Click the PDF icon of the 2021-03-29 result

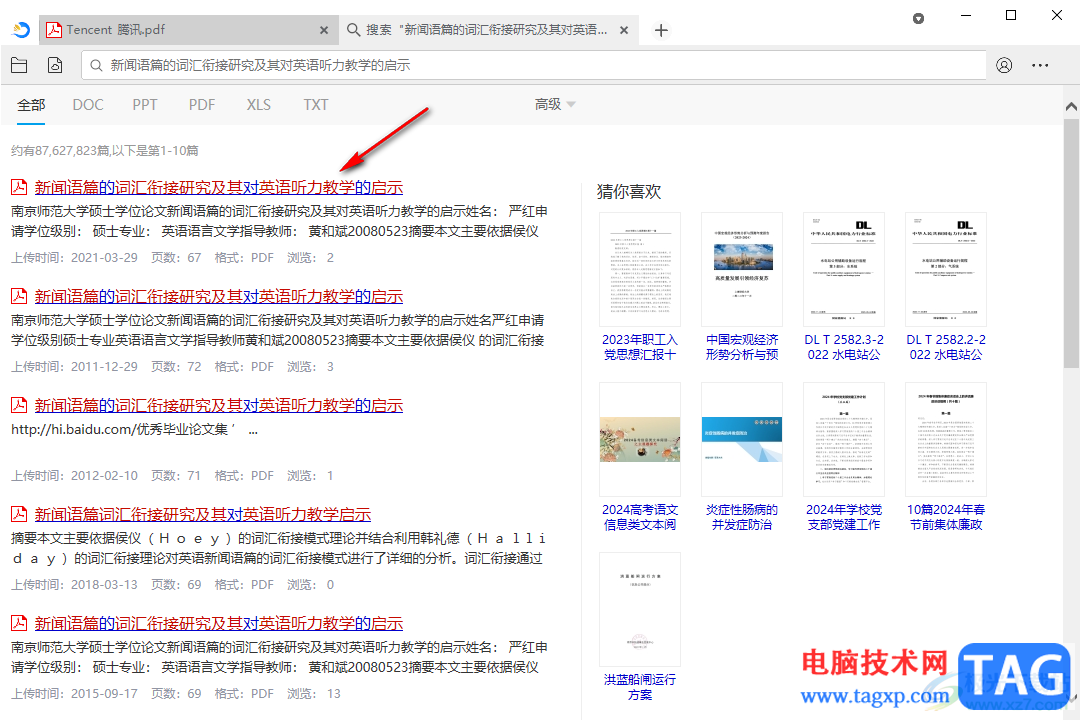pos(19,187)
